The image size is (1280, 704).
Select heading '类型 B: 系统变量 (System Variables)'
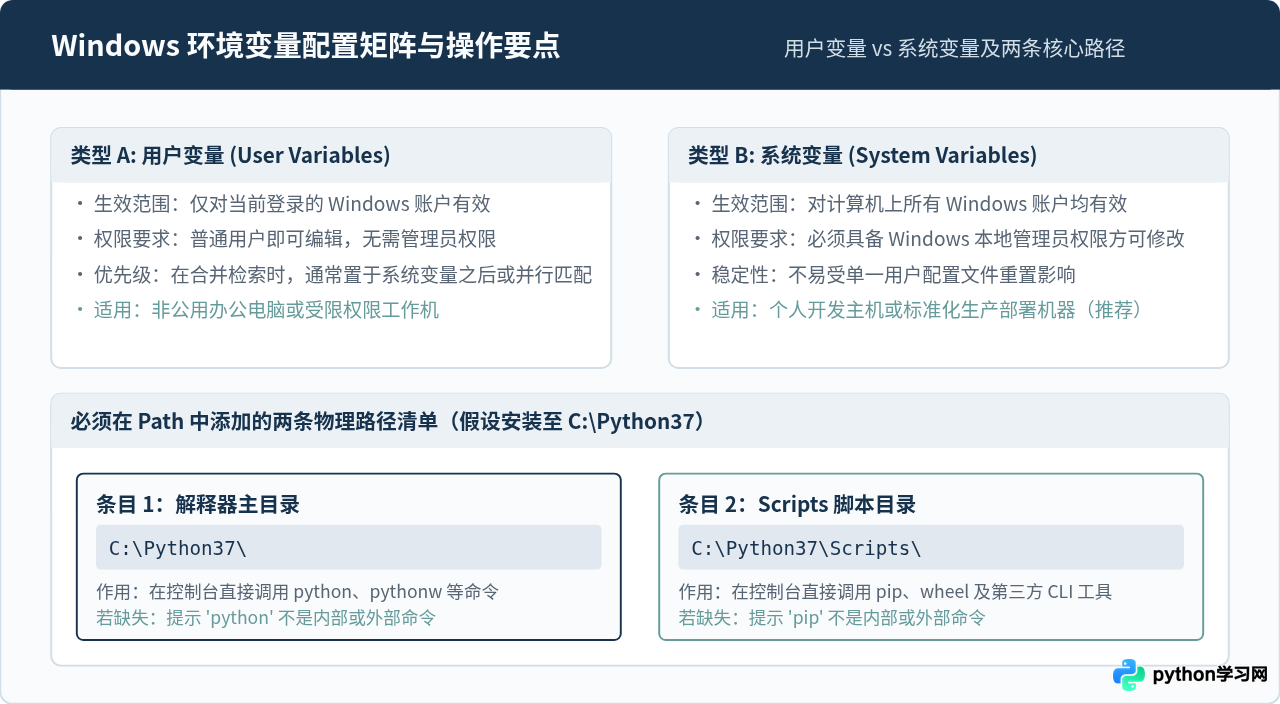[862, 155]
